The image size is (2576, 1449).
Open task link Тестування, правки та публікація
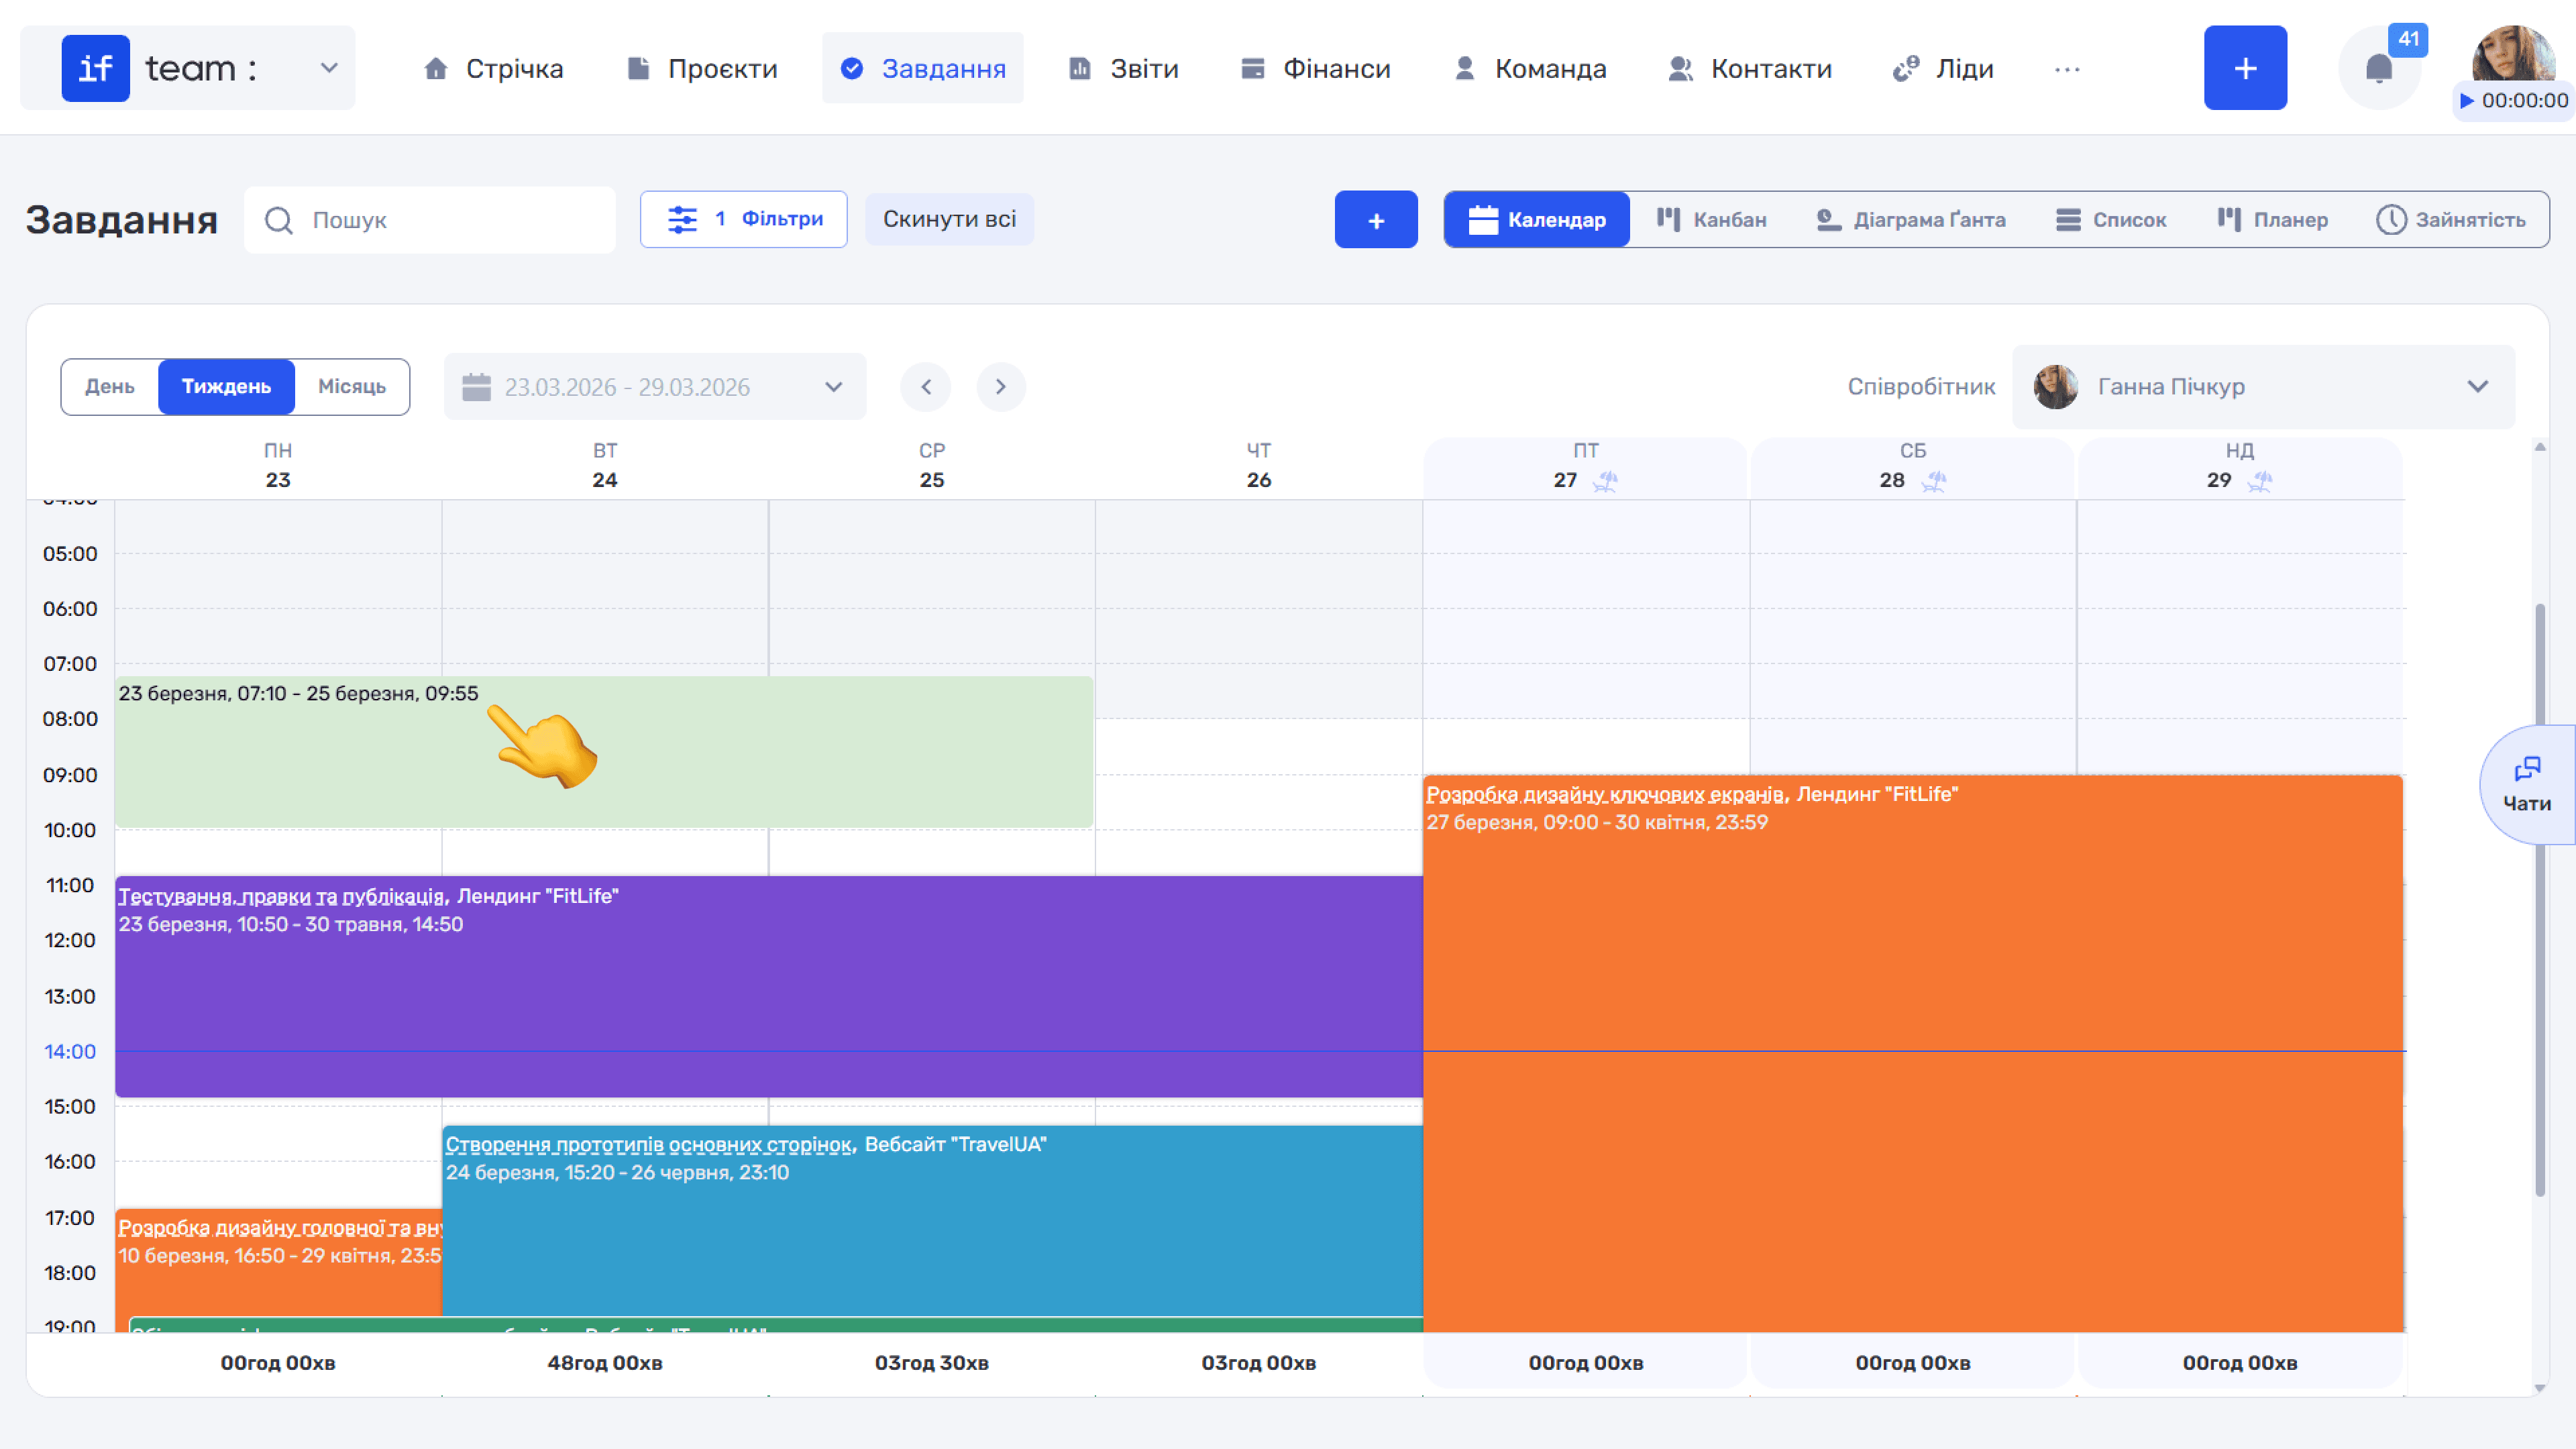282,896
